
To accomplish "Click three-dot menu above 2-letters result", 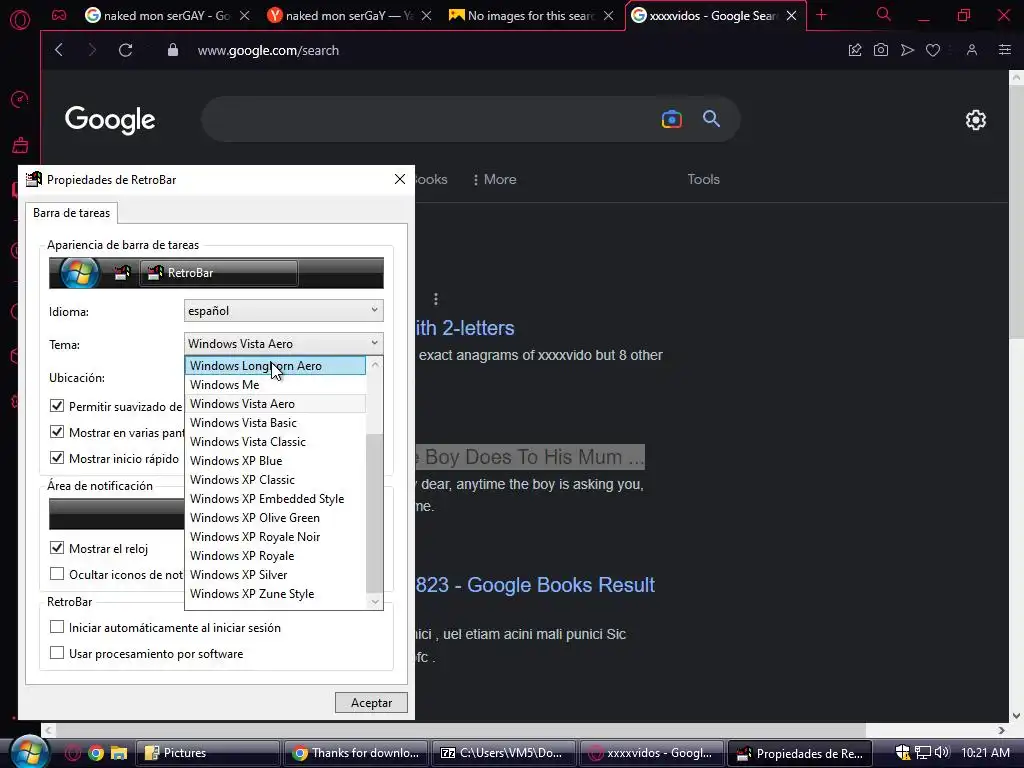I will click(436, 299).
